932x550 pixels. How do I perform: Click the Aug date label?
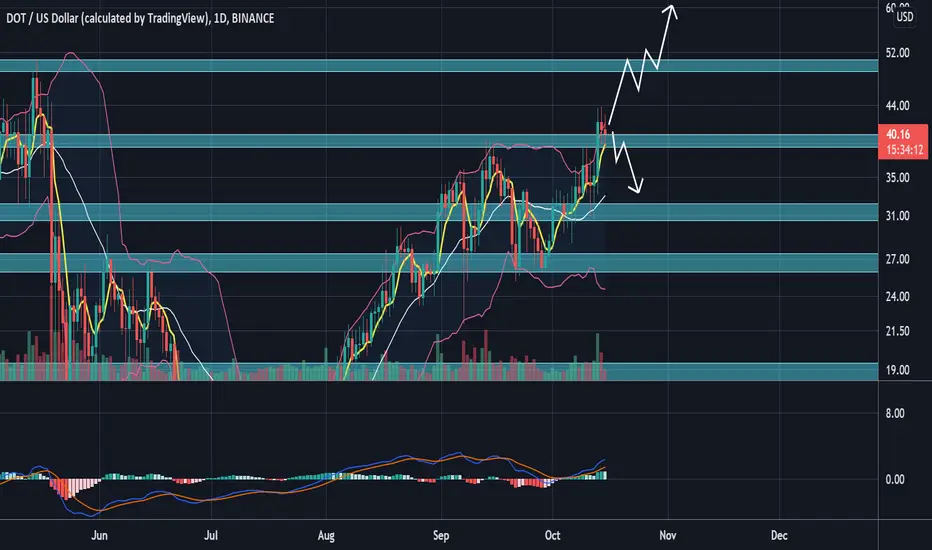[326, 536]
